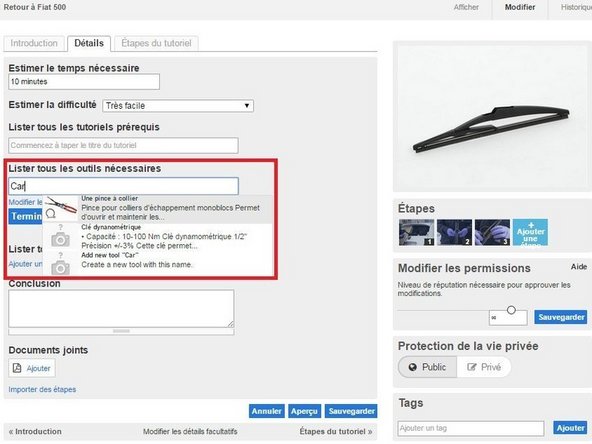Click the tools input containing Car
This screenshot has height=444, width=592.
pos(123,186)
